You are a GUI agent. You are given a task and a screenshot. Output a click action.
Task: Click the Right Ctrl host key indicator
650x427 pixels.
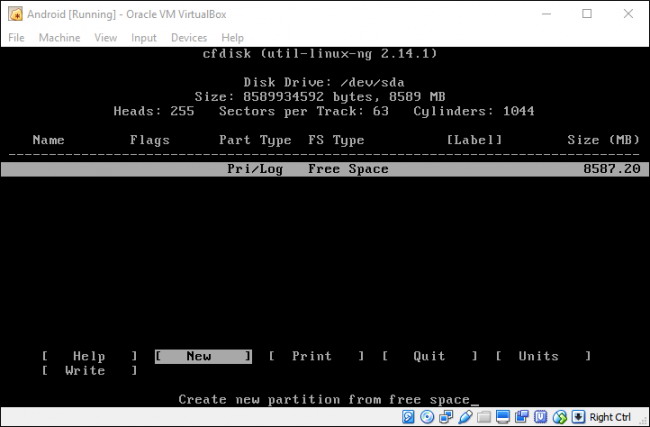(x=609, y=417)
